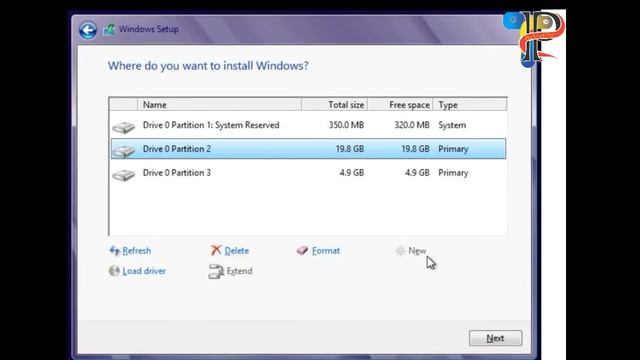The height and width of the screenshot is (360, 640).
Task: Click the drive icon for System Reserved partition
Action: coord(124,127)
